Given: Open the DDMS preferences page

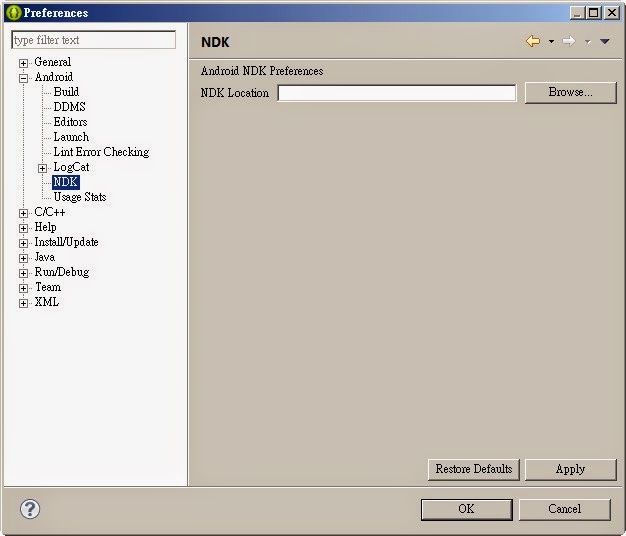Looking at the screenshot, I should tap(69, 107).
